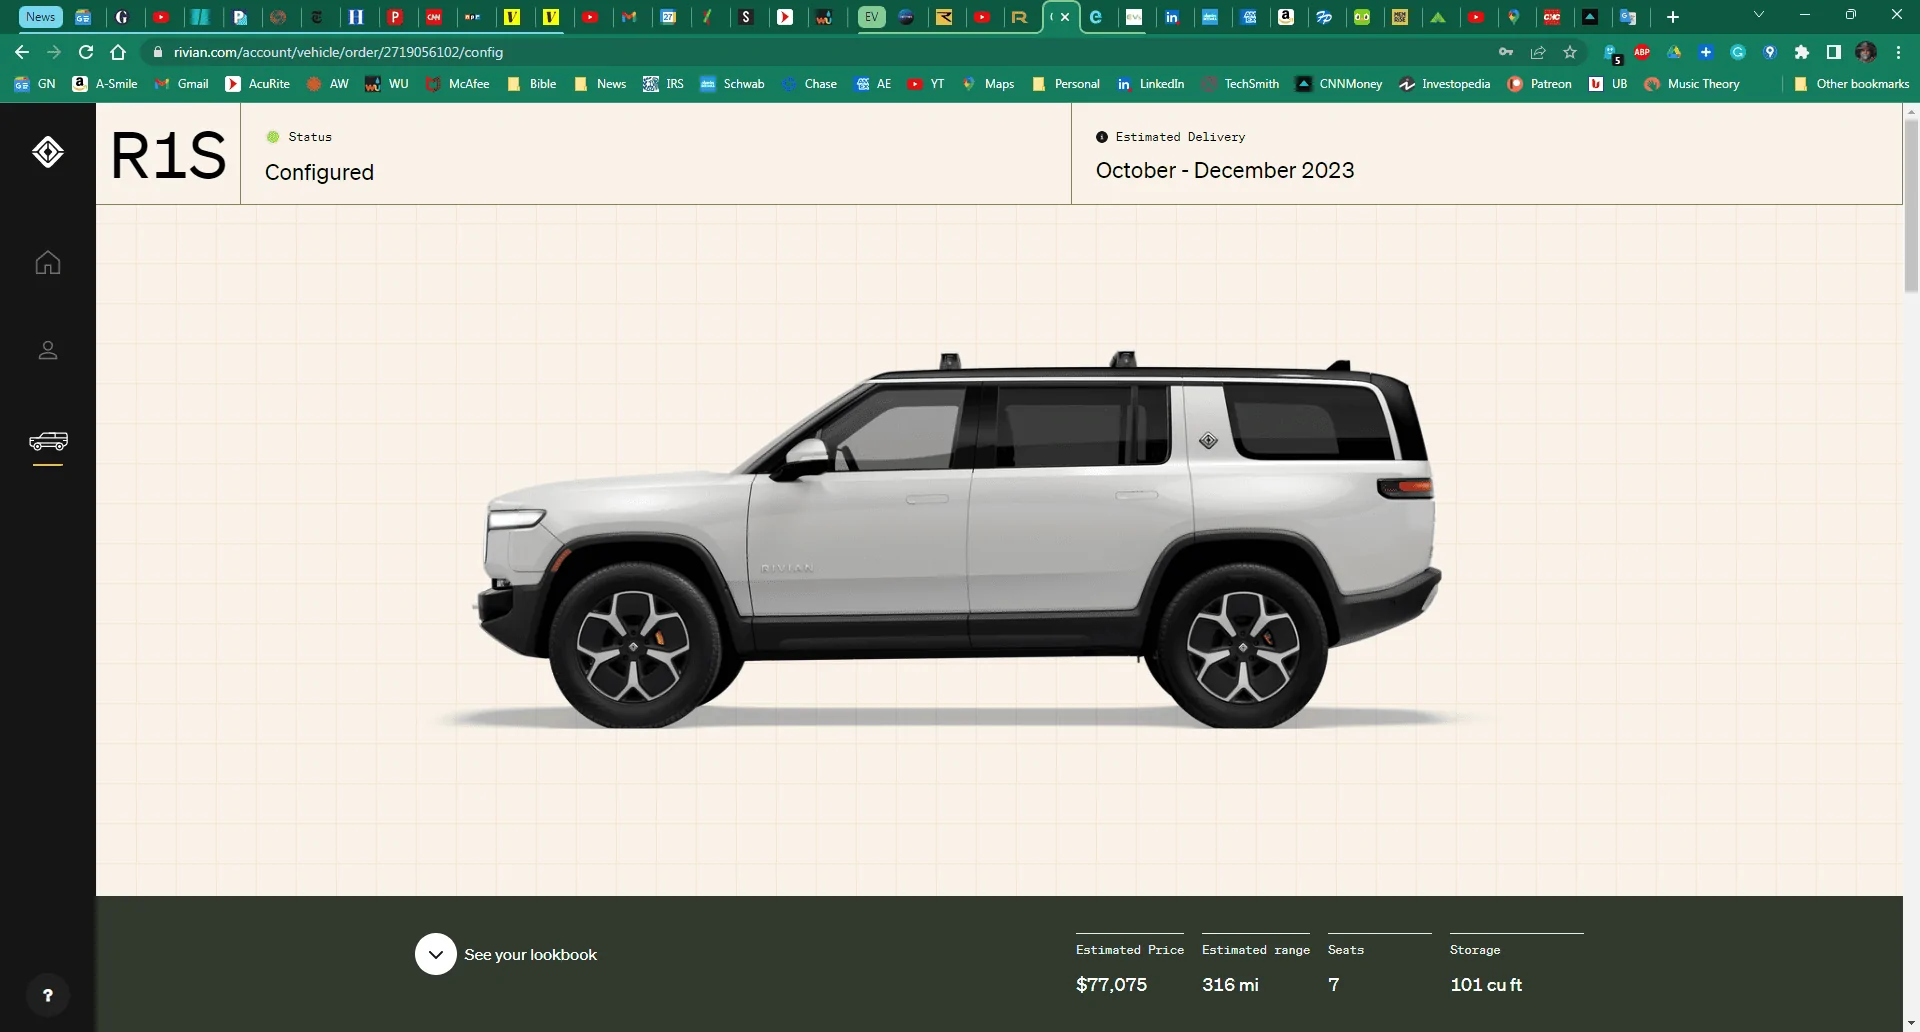1920x1032 pixels.
Task: View site information via the lock icon
Action: coord(157,52)
